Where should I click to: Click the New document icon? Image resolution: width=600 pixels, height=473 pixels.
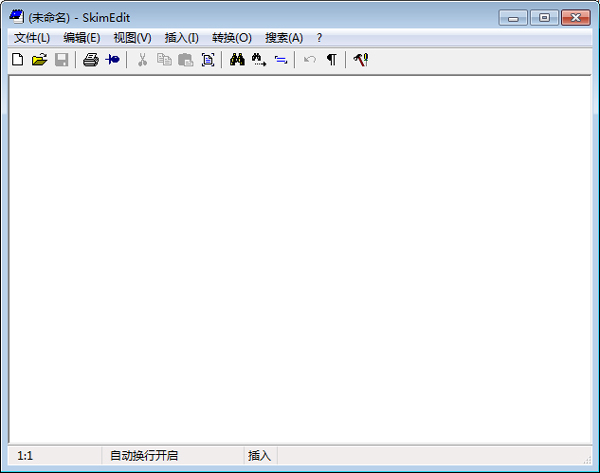[x=18, y=60]
